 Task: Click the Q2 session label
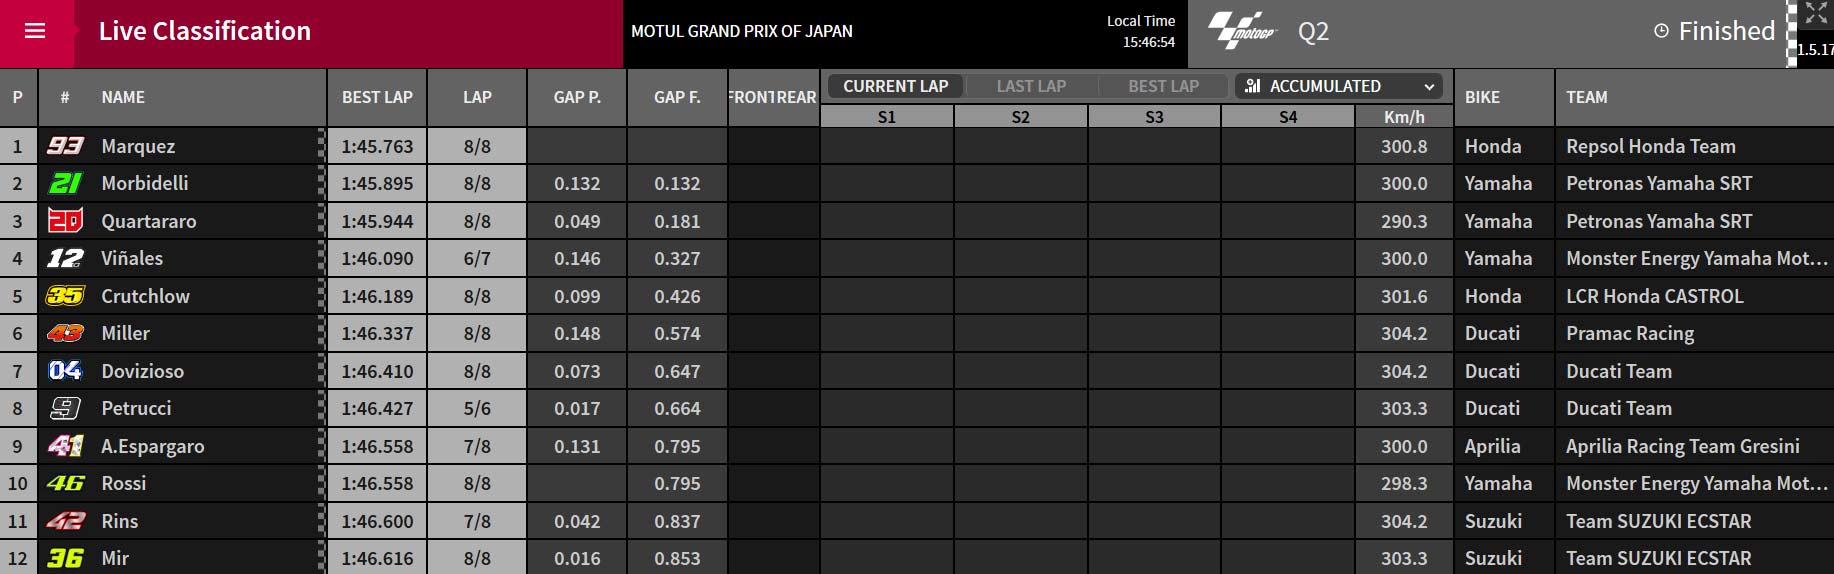click(x=1314, y=31)
